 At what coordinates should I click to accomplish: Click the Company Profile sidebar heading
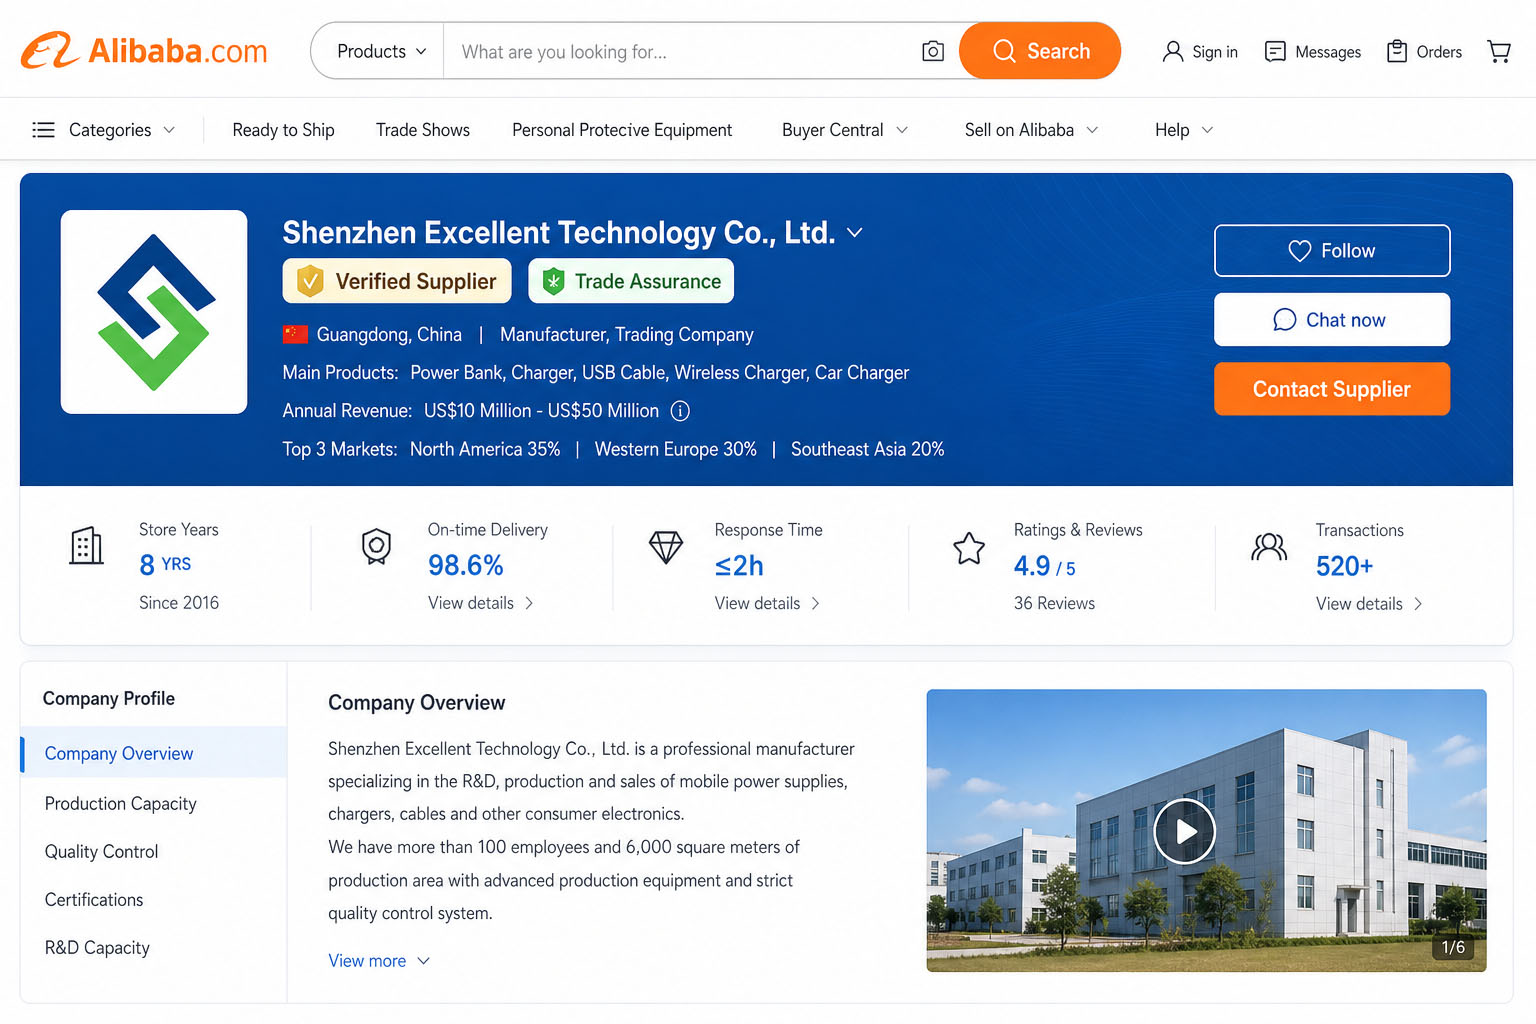(109, 698)
